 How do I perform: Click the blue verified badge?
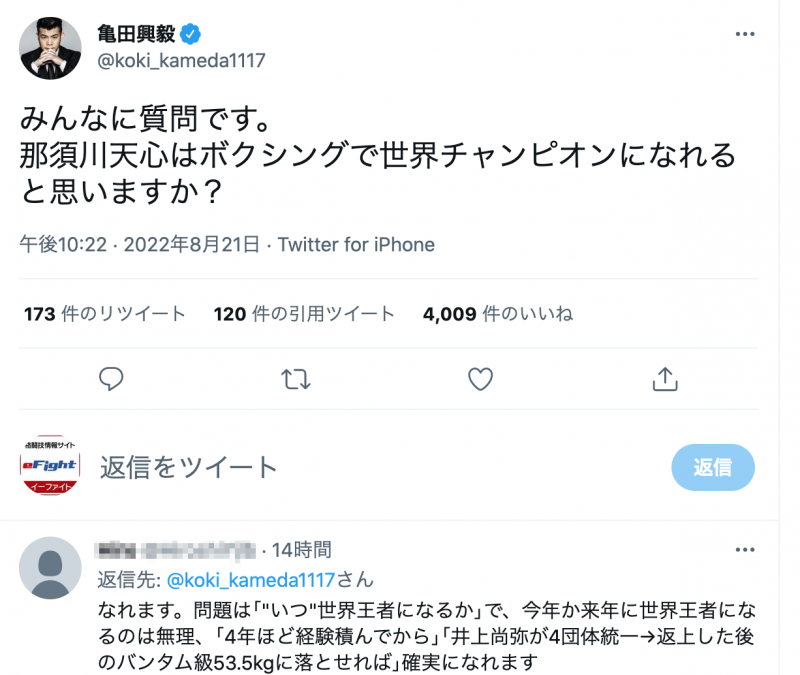191,35
